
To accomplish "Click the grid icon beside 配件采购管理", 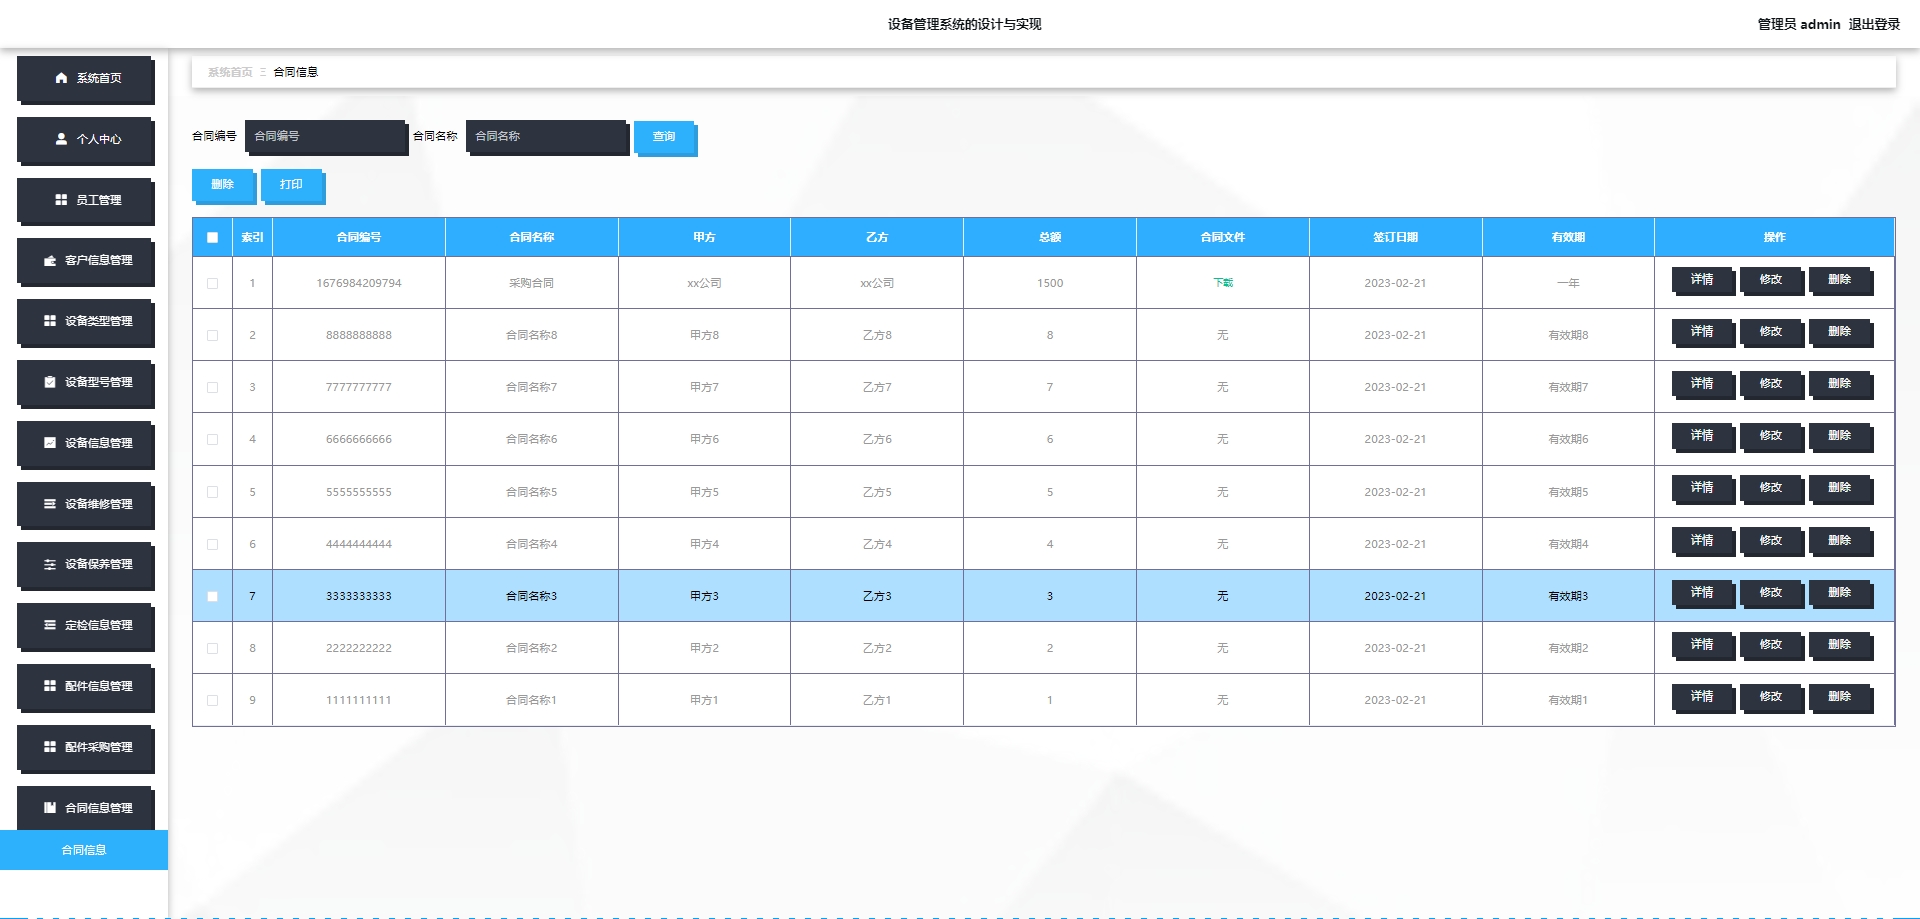I will point(50,747).
